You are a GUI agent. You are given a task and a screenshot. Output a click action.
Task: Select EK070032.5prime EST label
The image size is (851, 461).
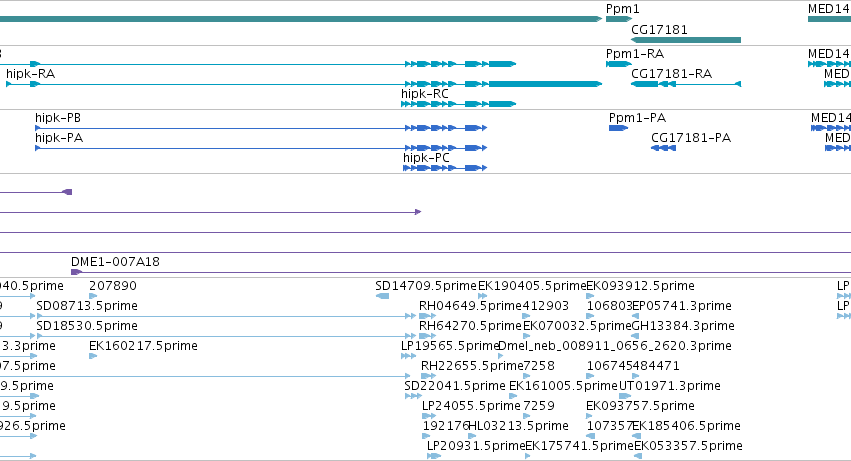pyautogui.click(x=577, y=326)
